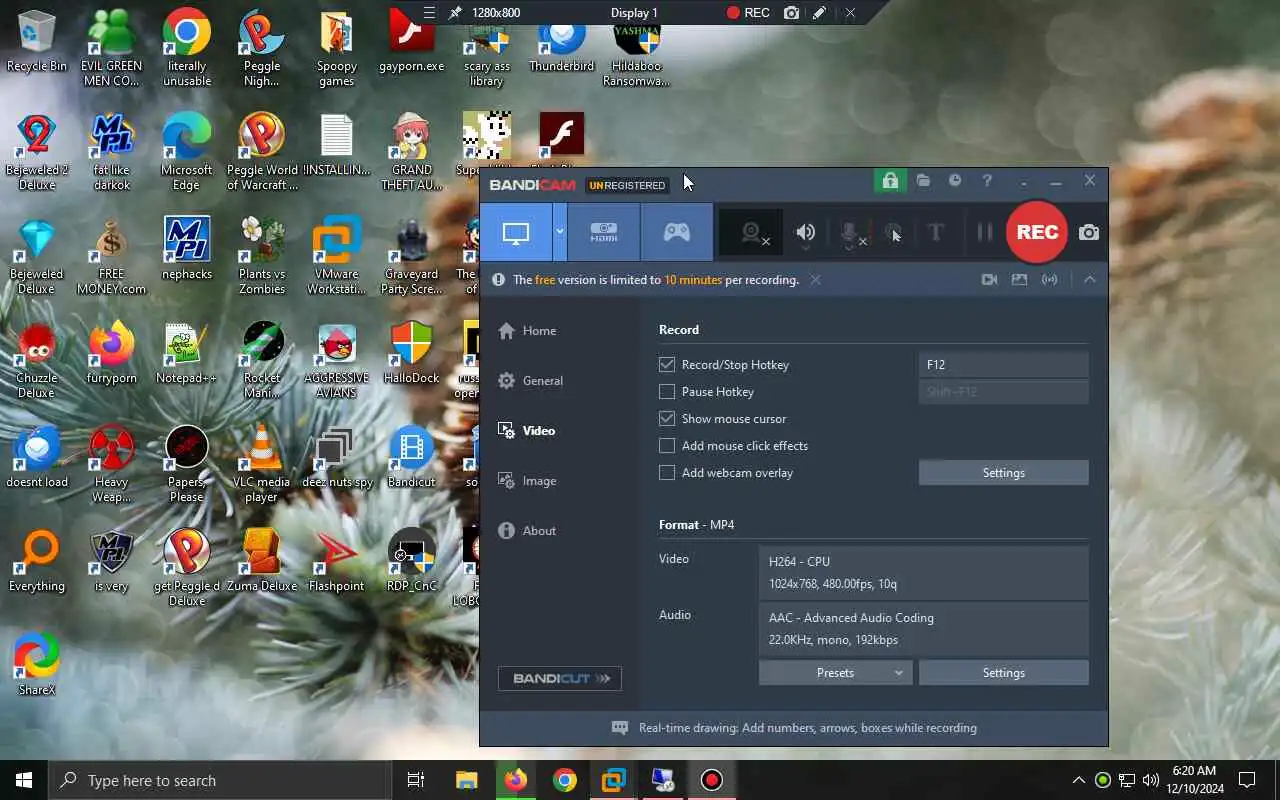Select the Recycle Bin desktop icon
Image resolution: width=1280 pixels, height=800 pixels.
[x=37, y=41]
